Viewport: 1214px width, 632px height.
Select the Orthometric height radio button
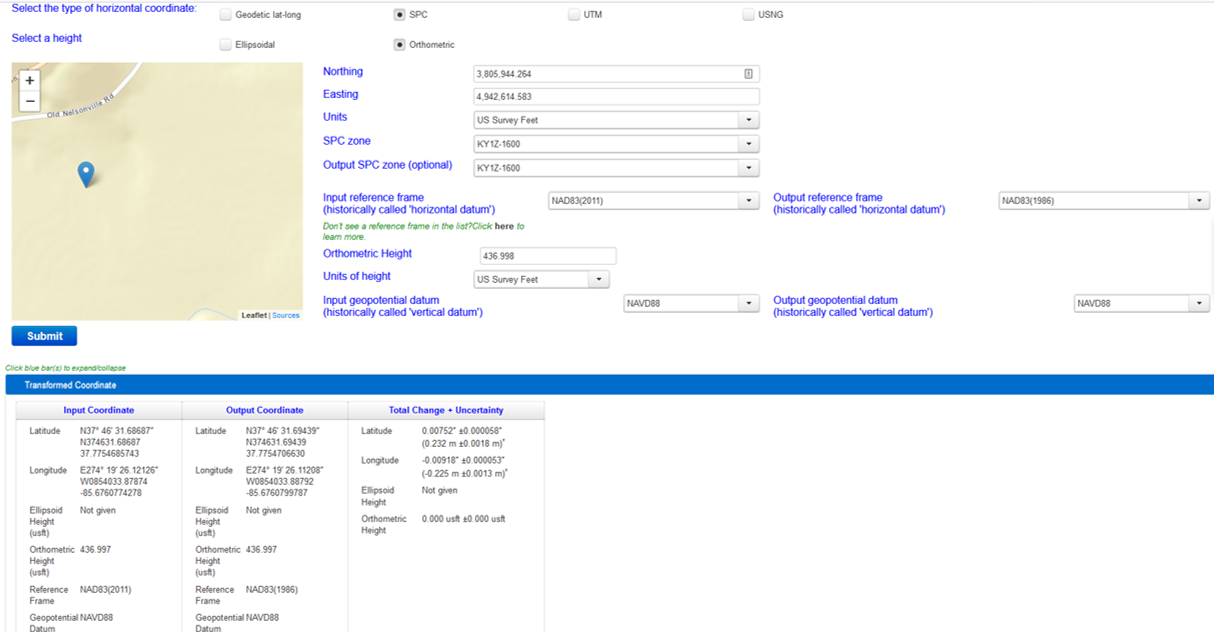399,44
